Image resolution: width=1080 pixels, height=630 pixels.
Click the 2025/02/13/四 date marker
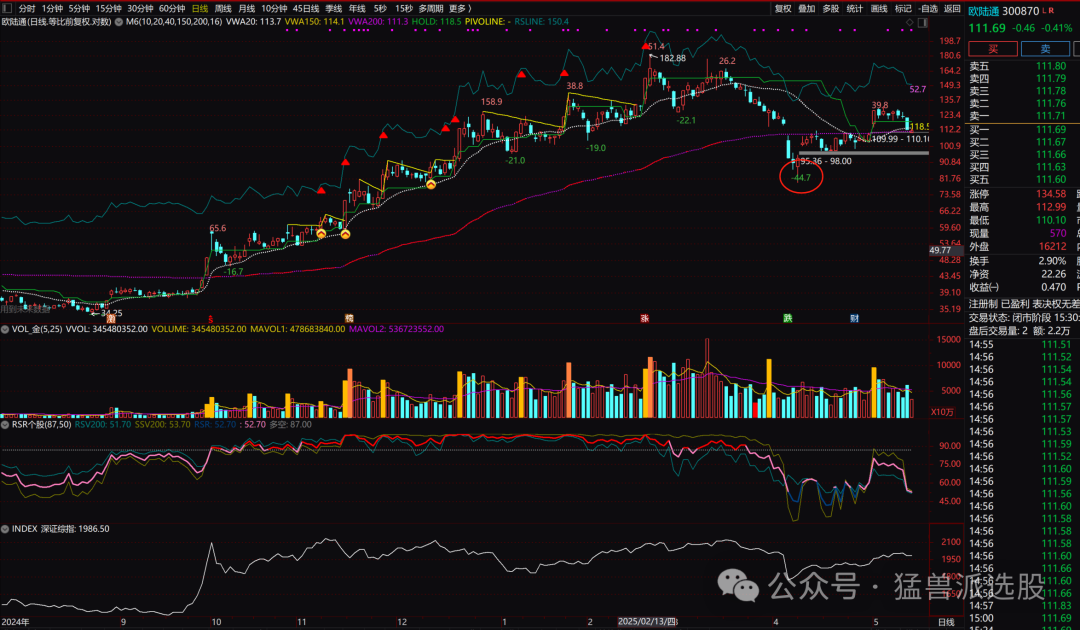[647, 622]
